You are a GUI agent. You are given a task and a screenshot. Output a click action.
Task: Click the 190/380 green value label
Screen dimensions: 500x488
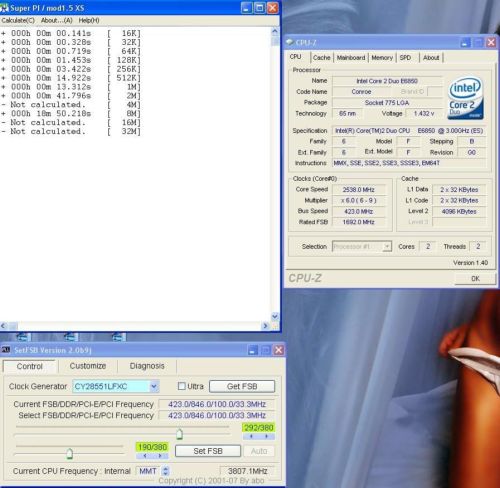(152, 447)
